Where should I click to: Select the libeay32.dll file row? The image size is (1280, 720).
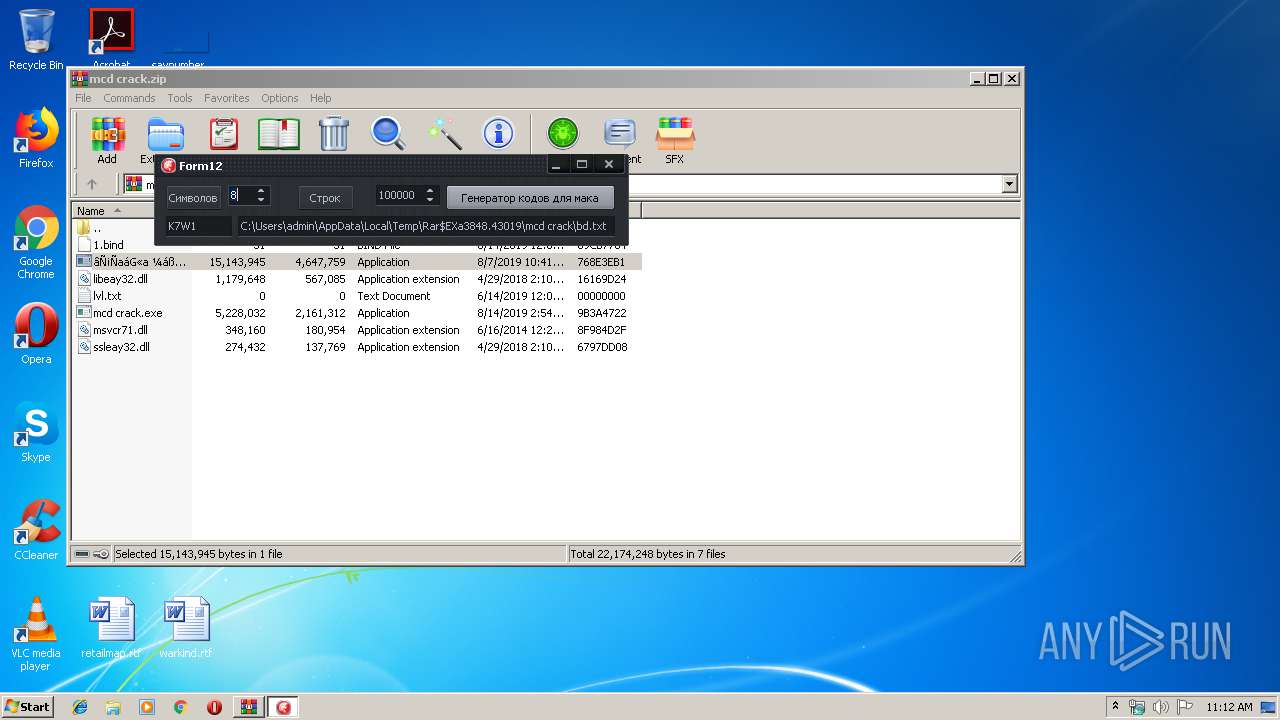pyautogui.click(x=358, y=279)
